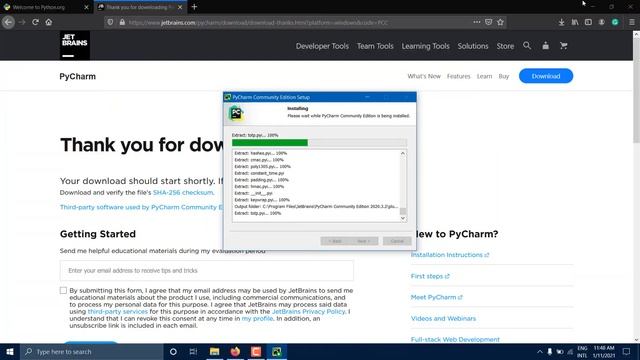The width and height of the screenshot is (640, 360).
Task: Open the Firefox account icon
Action: 602,22
